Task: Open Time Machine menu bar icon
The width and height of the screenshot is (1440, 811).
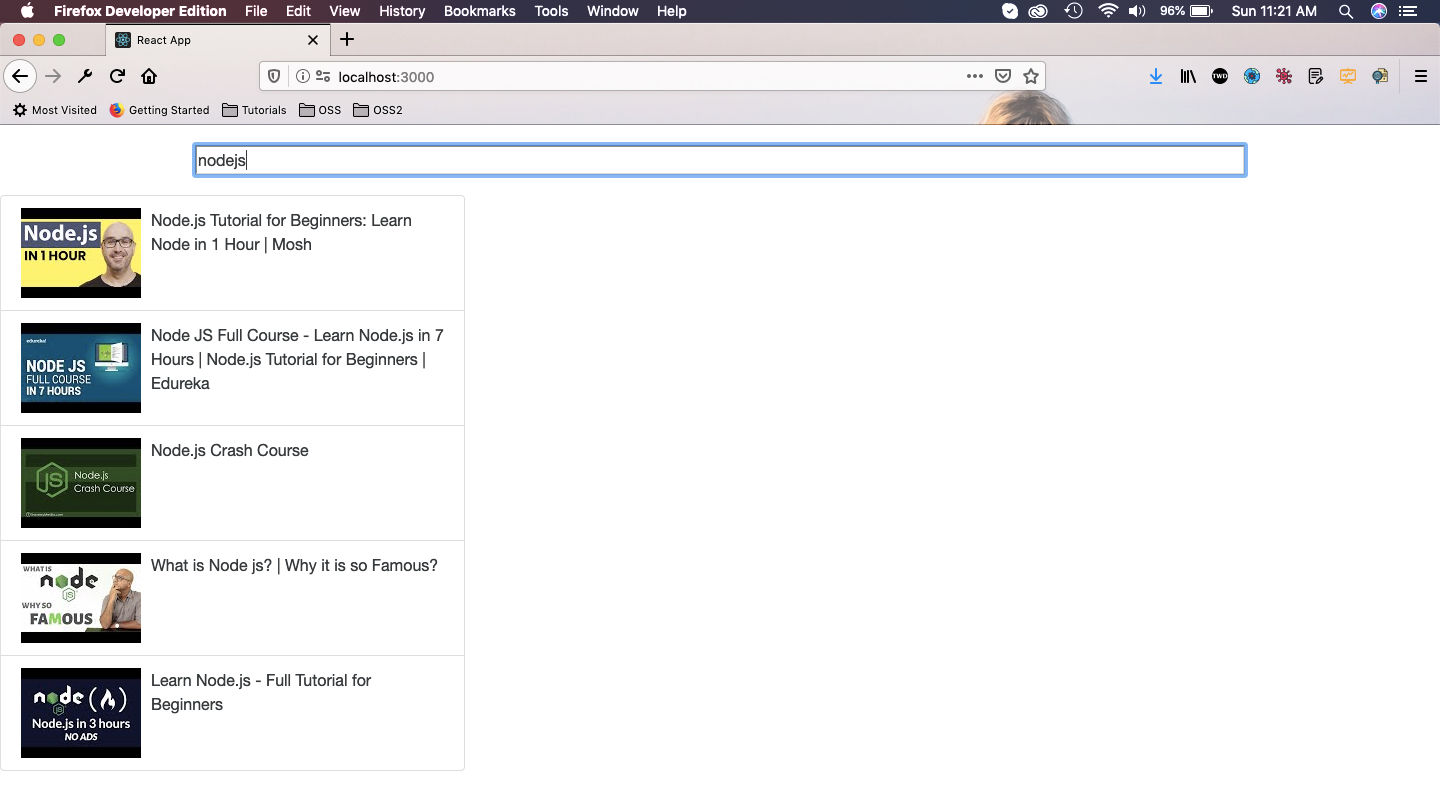Action: pyautogui.click(x=1073, y=11)
